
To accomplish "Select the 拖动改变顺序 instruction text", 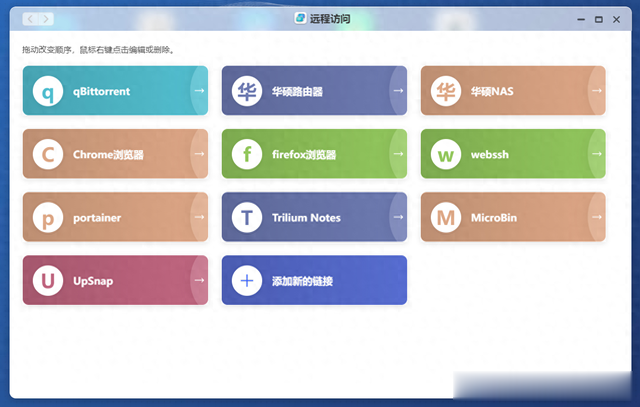I will (98, 50).
